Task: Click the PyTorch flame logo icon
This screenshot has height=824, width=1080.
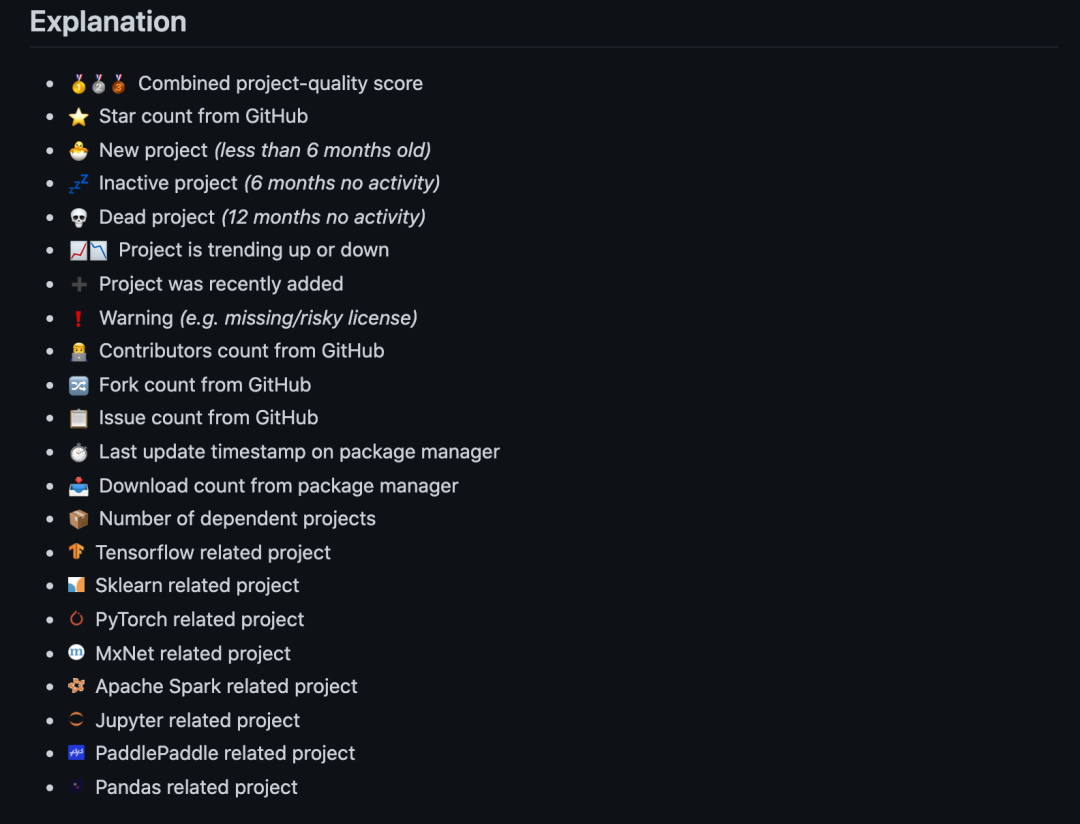Action: click(77, 620)
